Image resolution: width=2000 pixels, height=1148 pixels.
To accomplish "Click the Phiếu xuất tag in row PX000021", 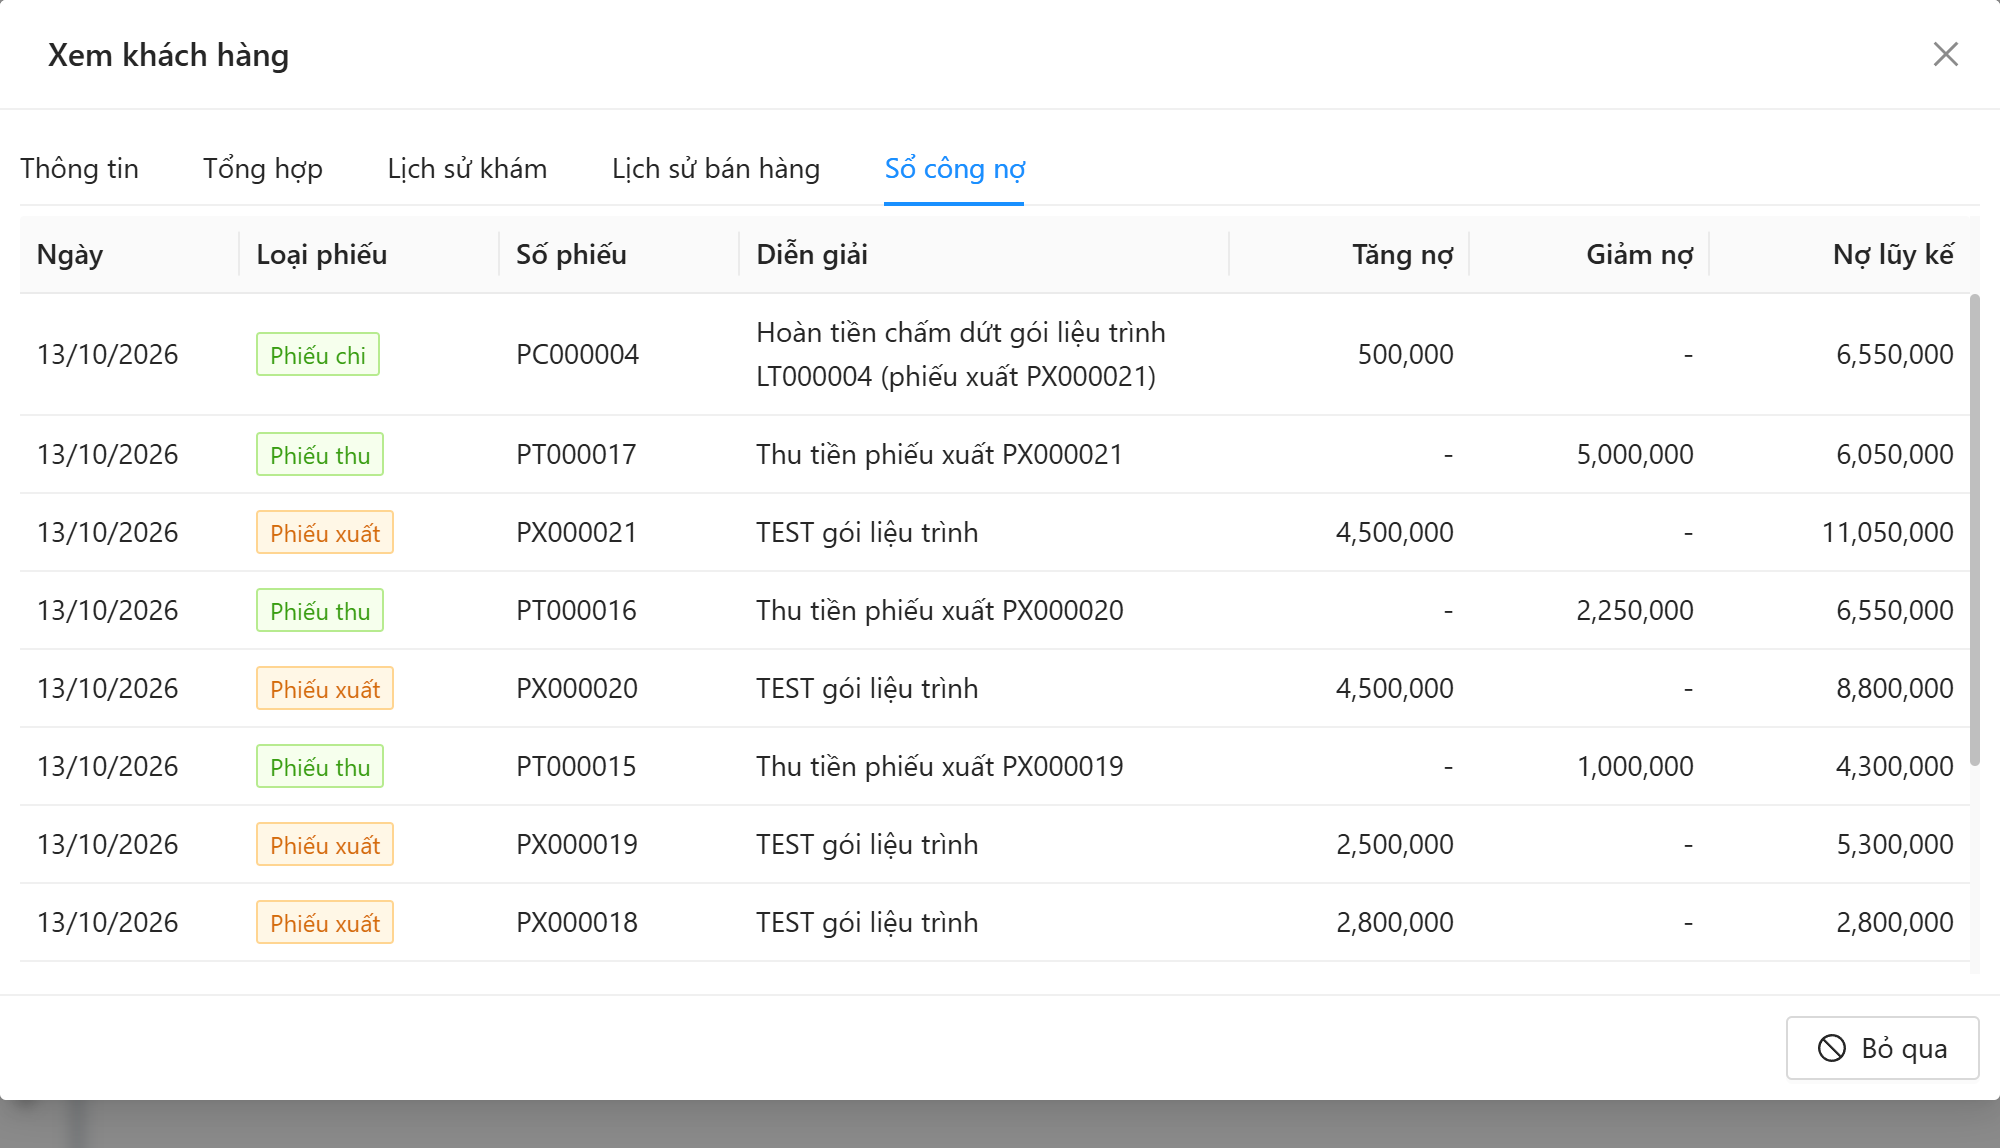I will [325, 533].
